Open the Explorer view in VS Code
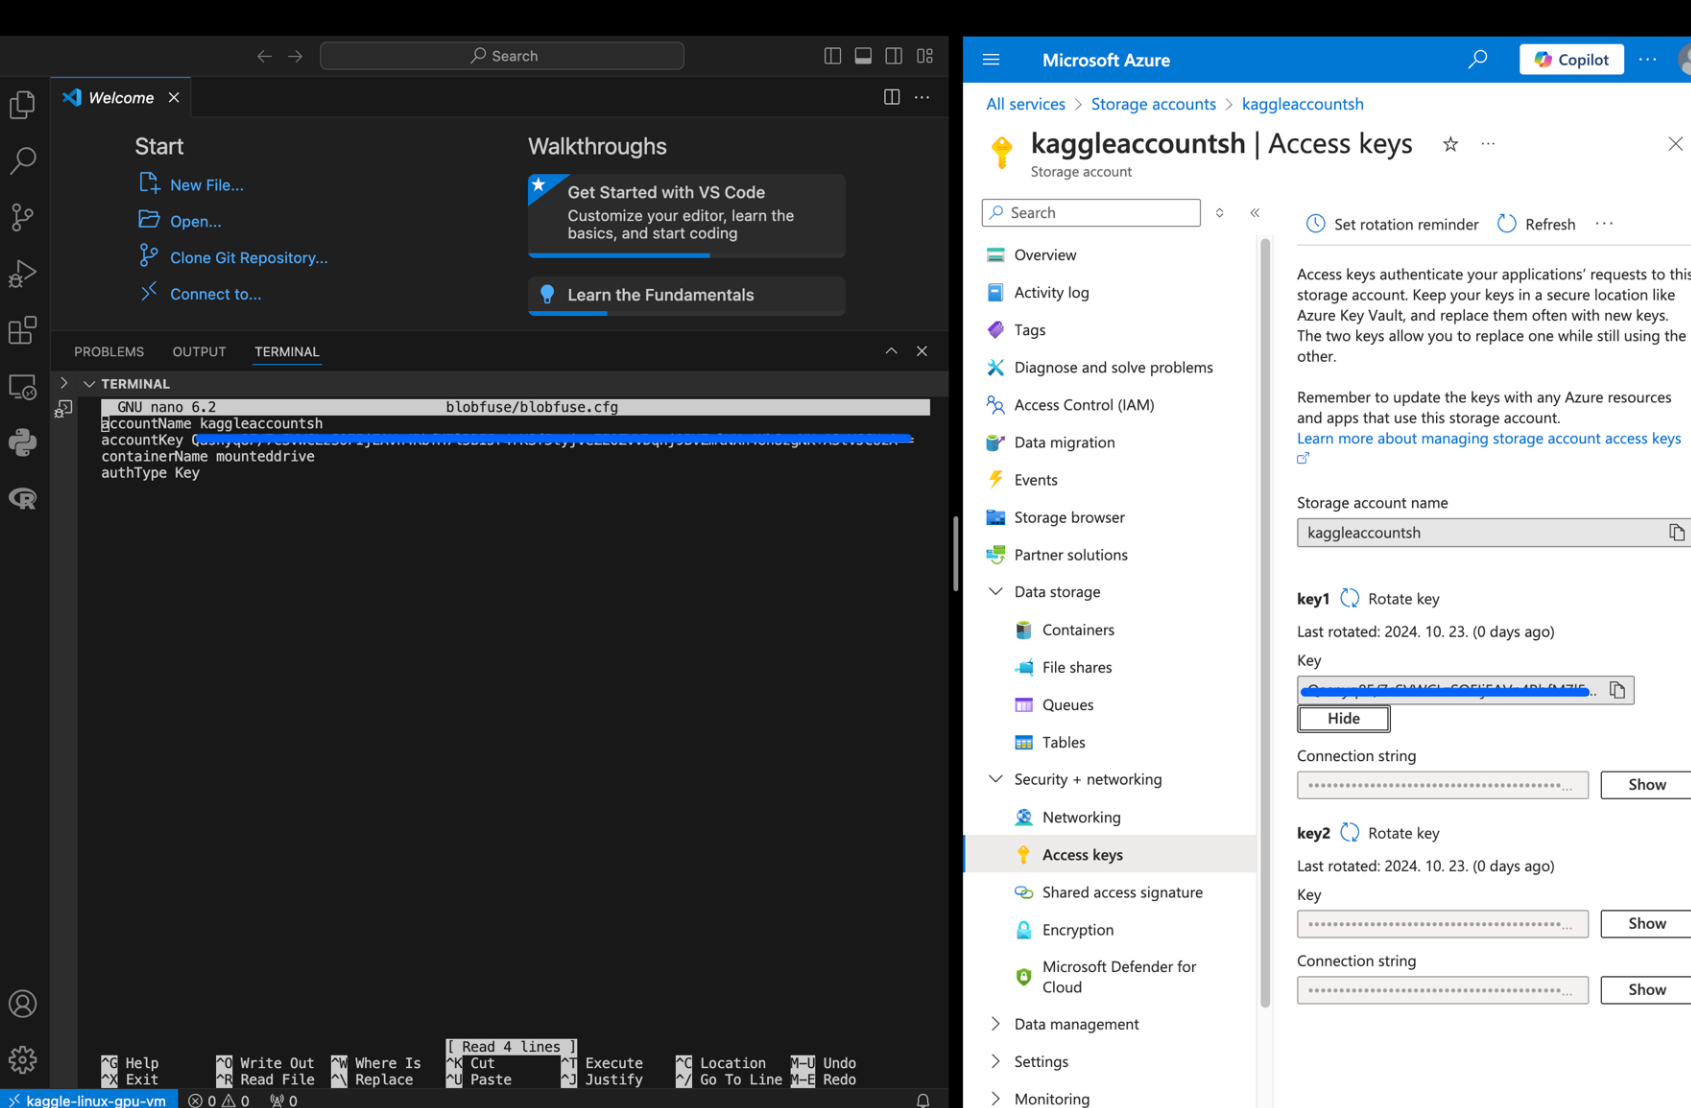This screenshot has height=1108, width=1691. point(22,104)
